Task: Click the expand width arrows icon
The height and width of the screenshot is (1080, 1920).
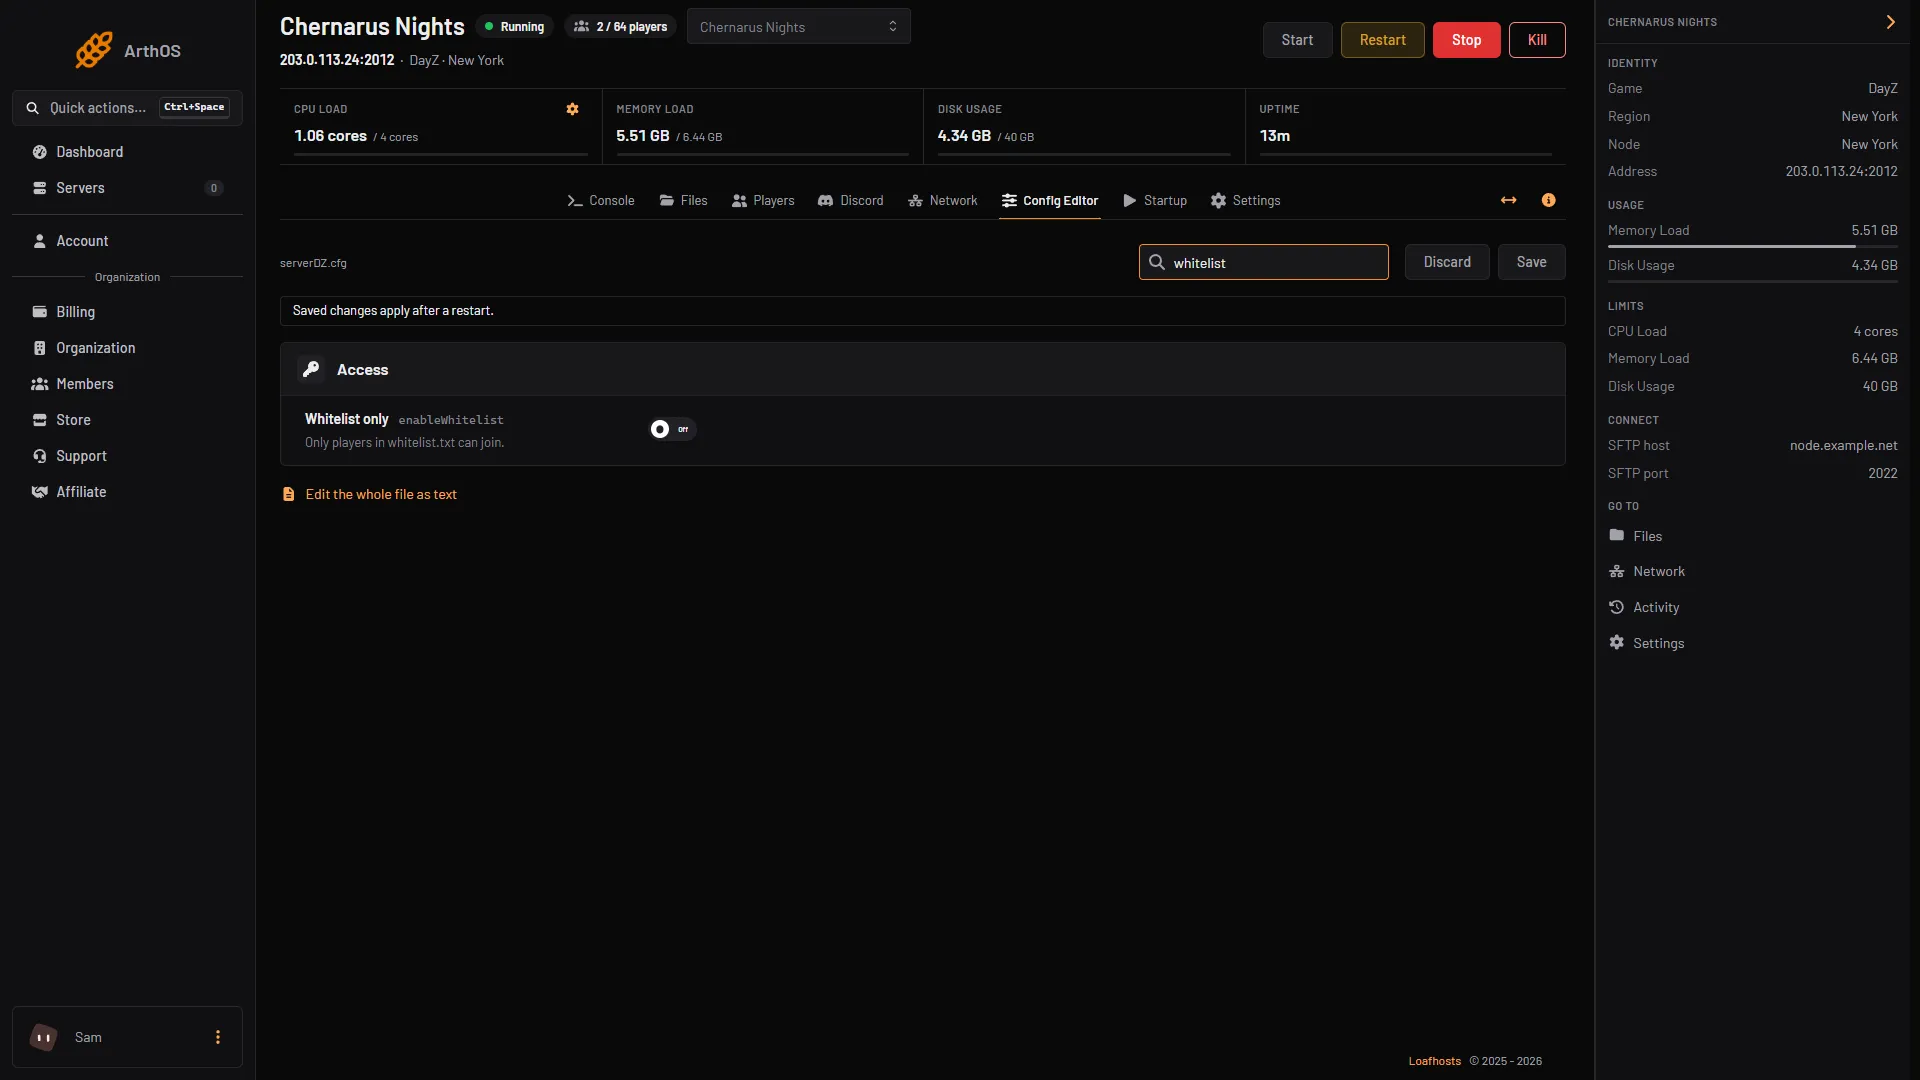Action: point(1508,201)
